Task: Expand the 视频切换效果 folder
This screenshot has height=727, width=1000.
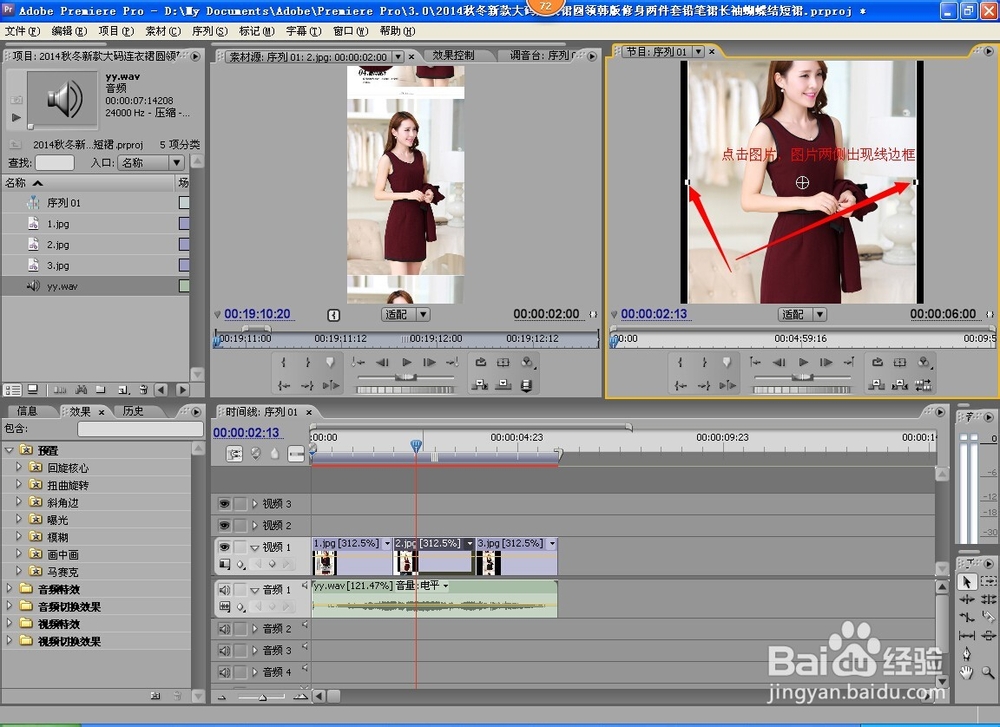Action: tap(9, 640)
